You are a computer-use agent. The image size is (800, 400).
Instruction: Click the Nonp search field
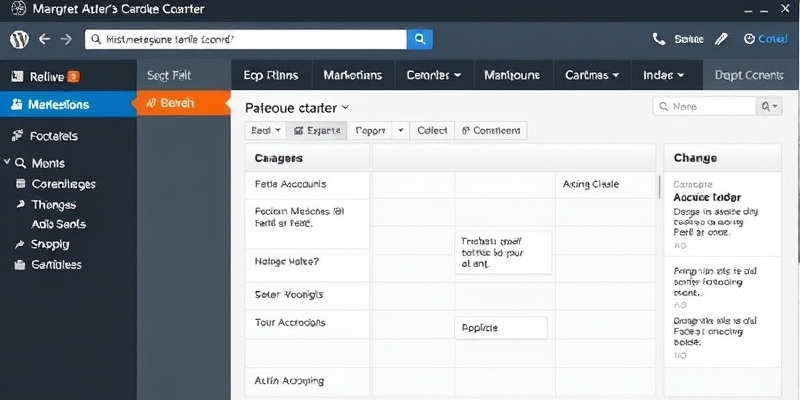[705, 107]
